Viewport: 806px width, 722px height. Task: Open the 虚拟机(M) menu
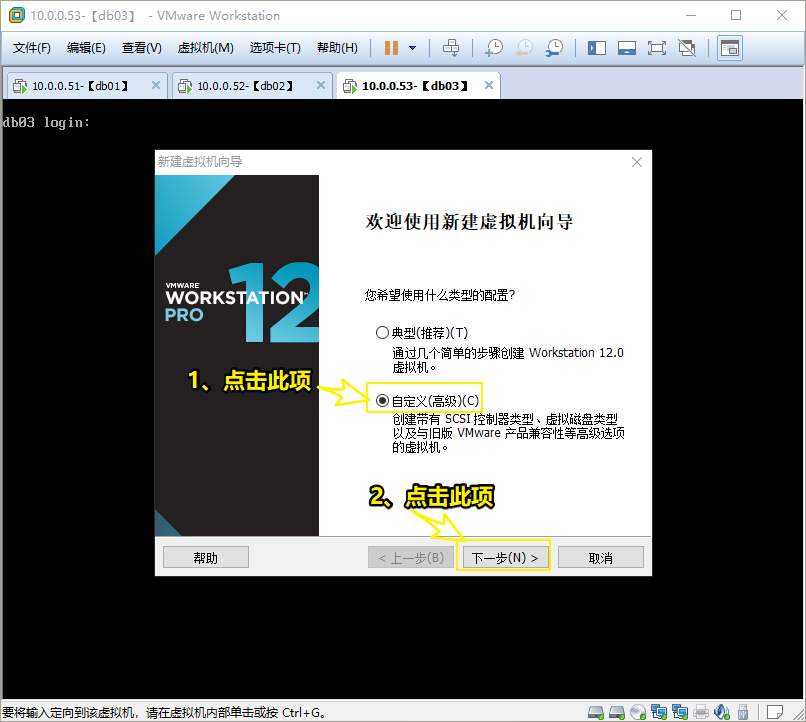point(205,47)
